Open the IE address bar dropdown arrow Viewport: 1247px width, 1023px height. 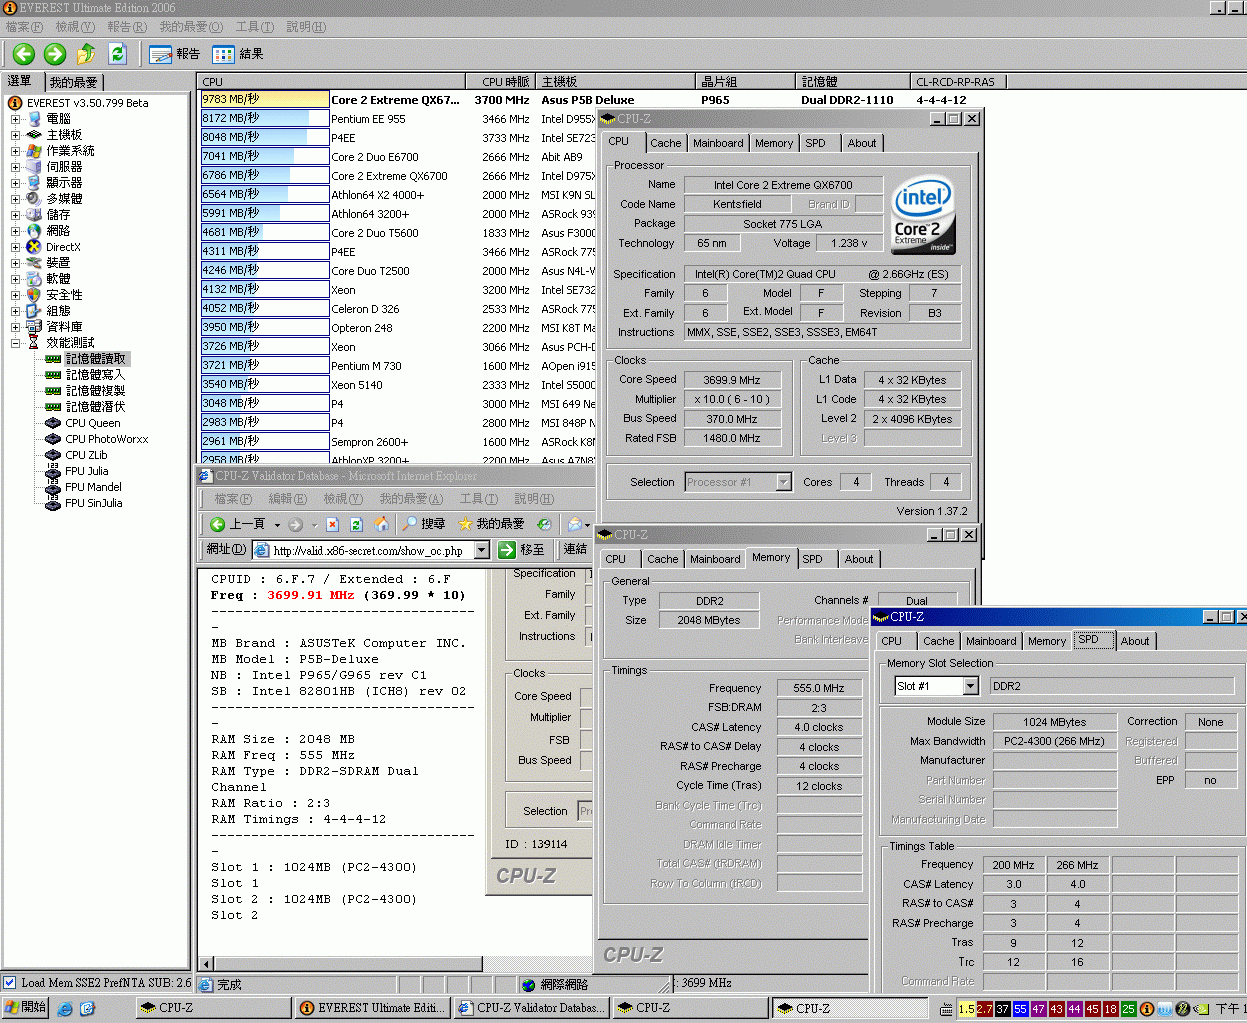coord(481,550)
